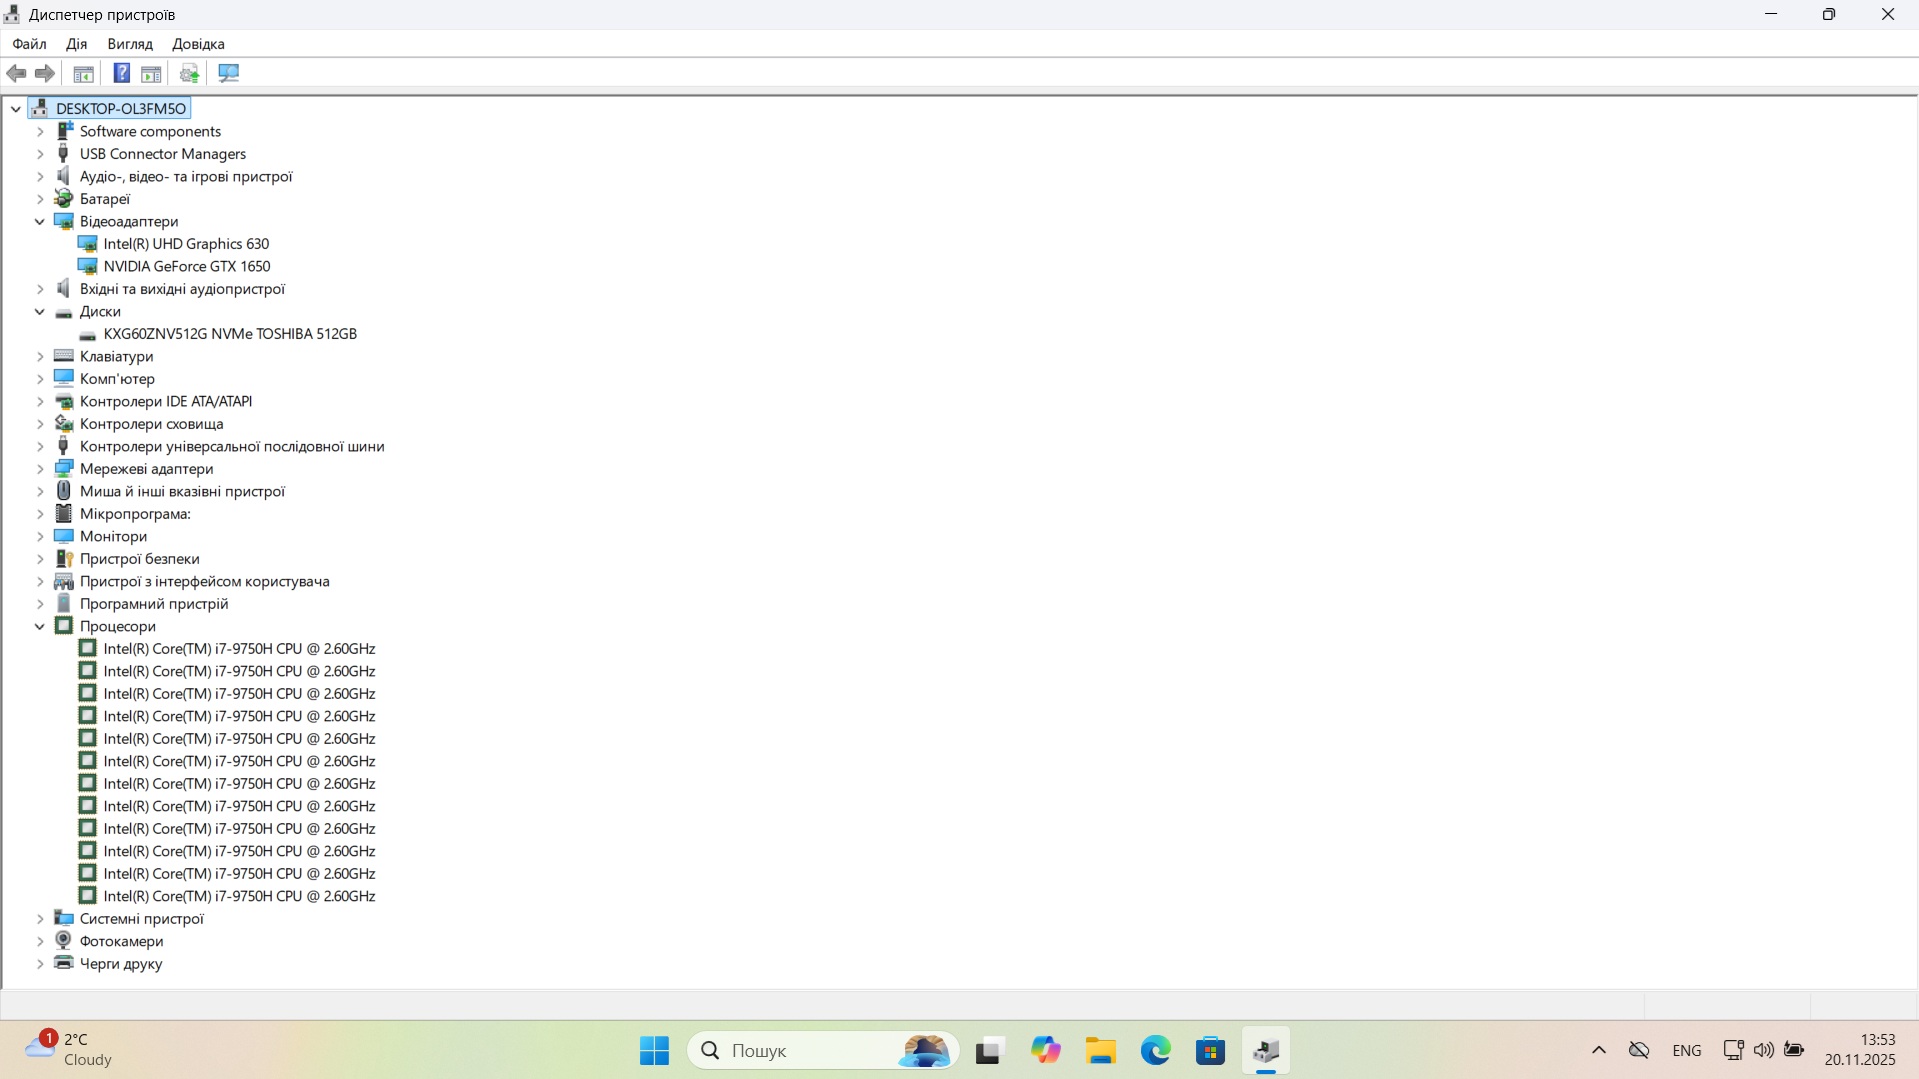Click the blue Help question mark icon
Screen dimensions: 1919x1079
(x=121, y=73)
